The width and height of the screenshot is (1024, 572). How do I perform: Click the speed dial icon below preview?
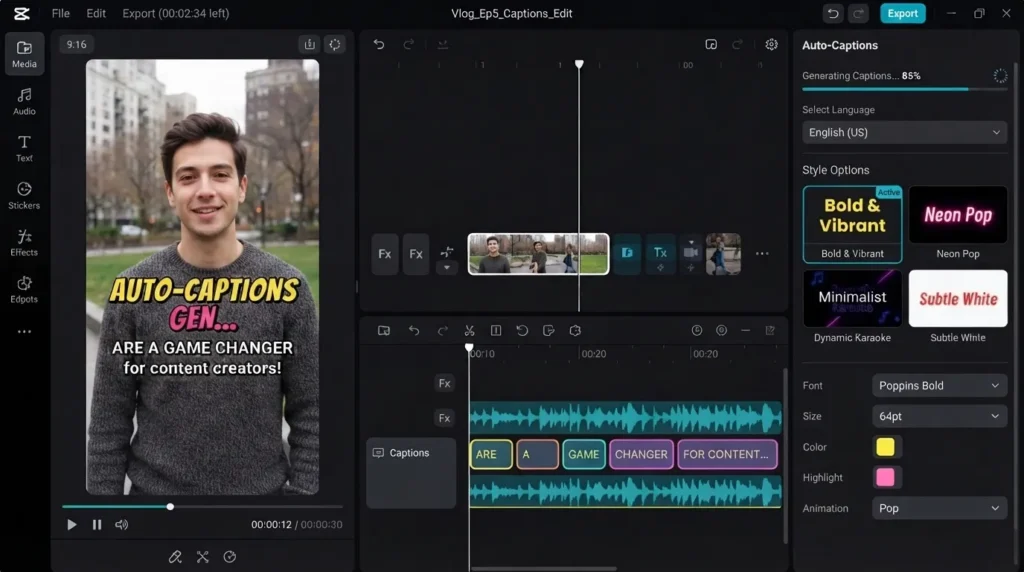coord(230,557)
